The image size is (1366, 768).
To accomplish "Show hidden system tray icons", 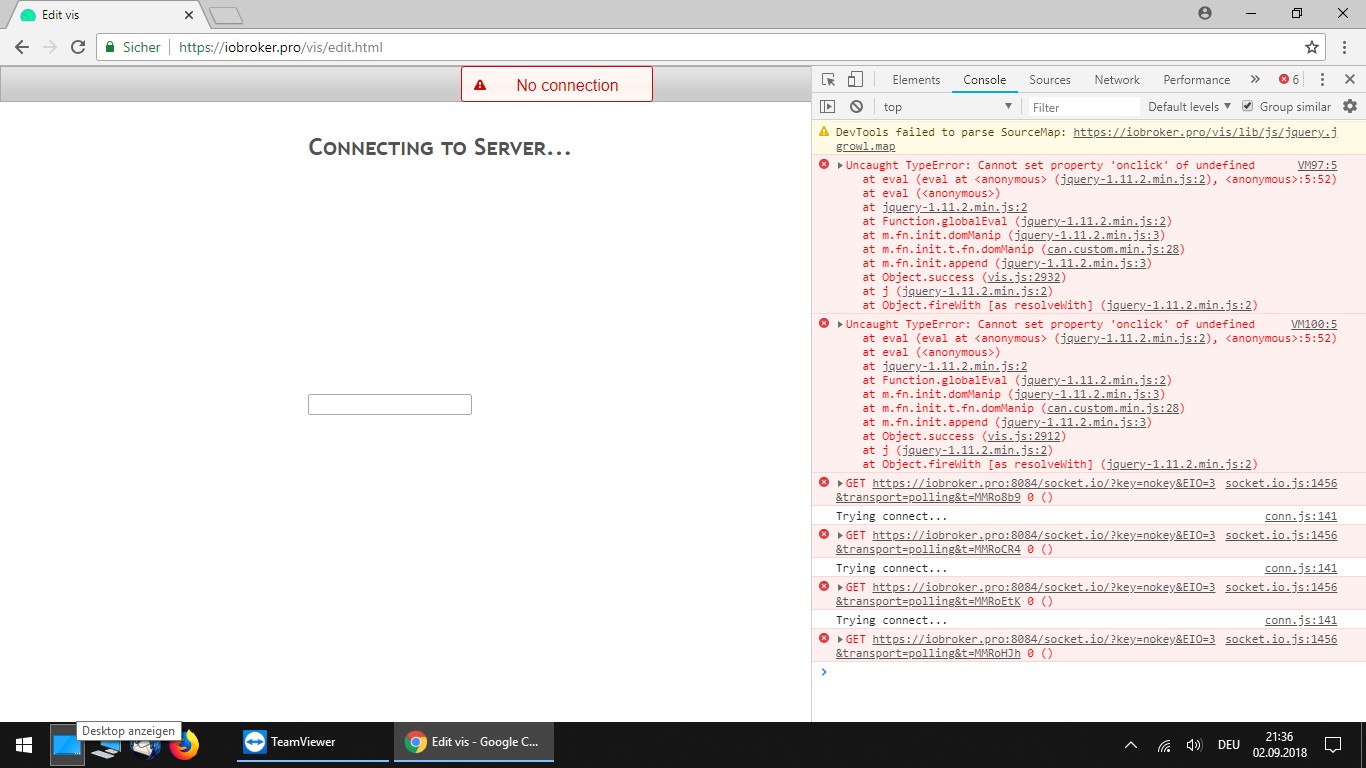I will [x=1131, y=745].
